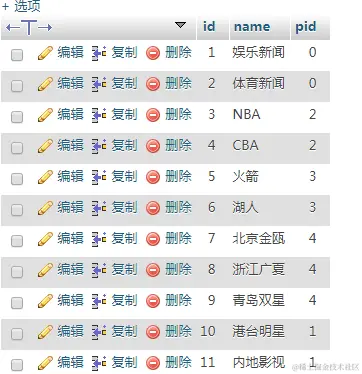
Task: Click the copy icon in 娱乐新闻 row
Action: (99, 53)
